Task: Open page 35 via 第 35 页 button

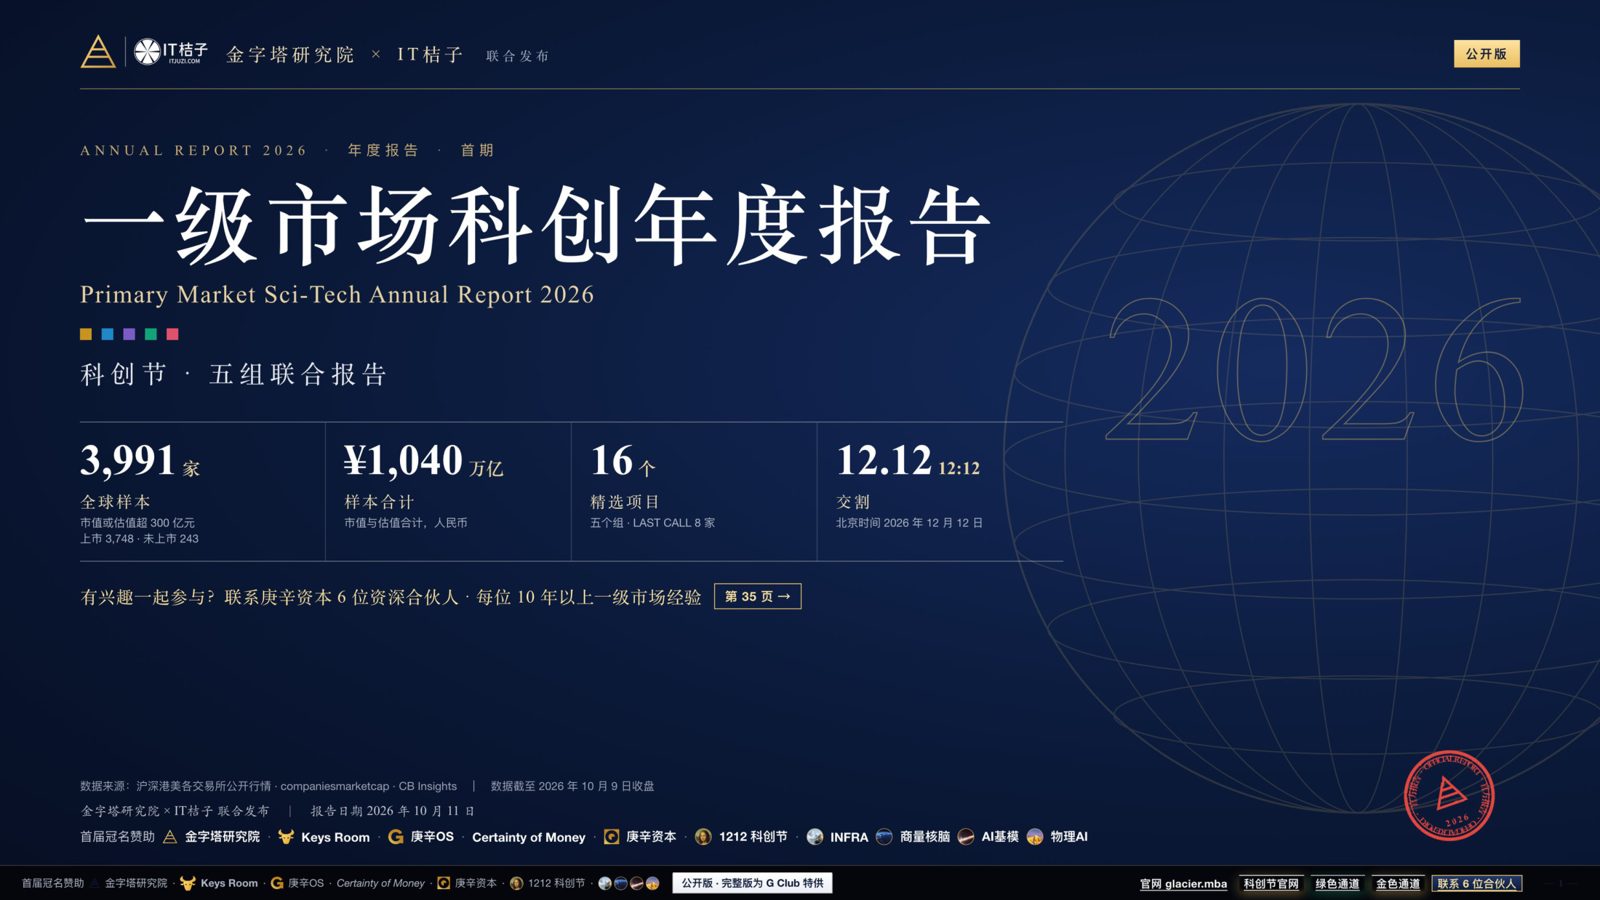Action: 757,597
